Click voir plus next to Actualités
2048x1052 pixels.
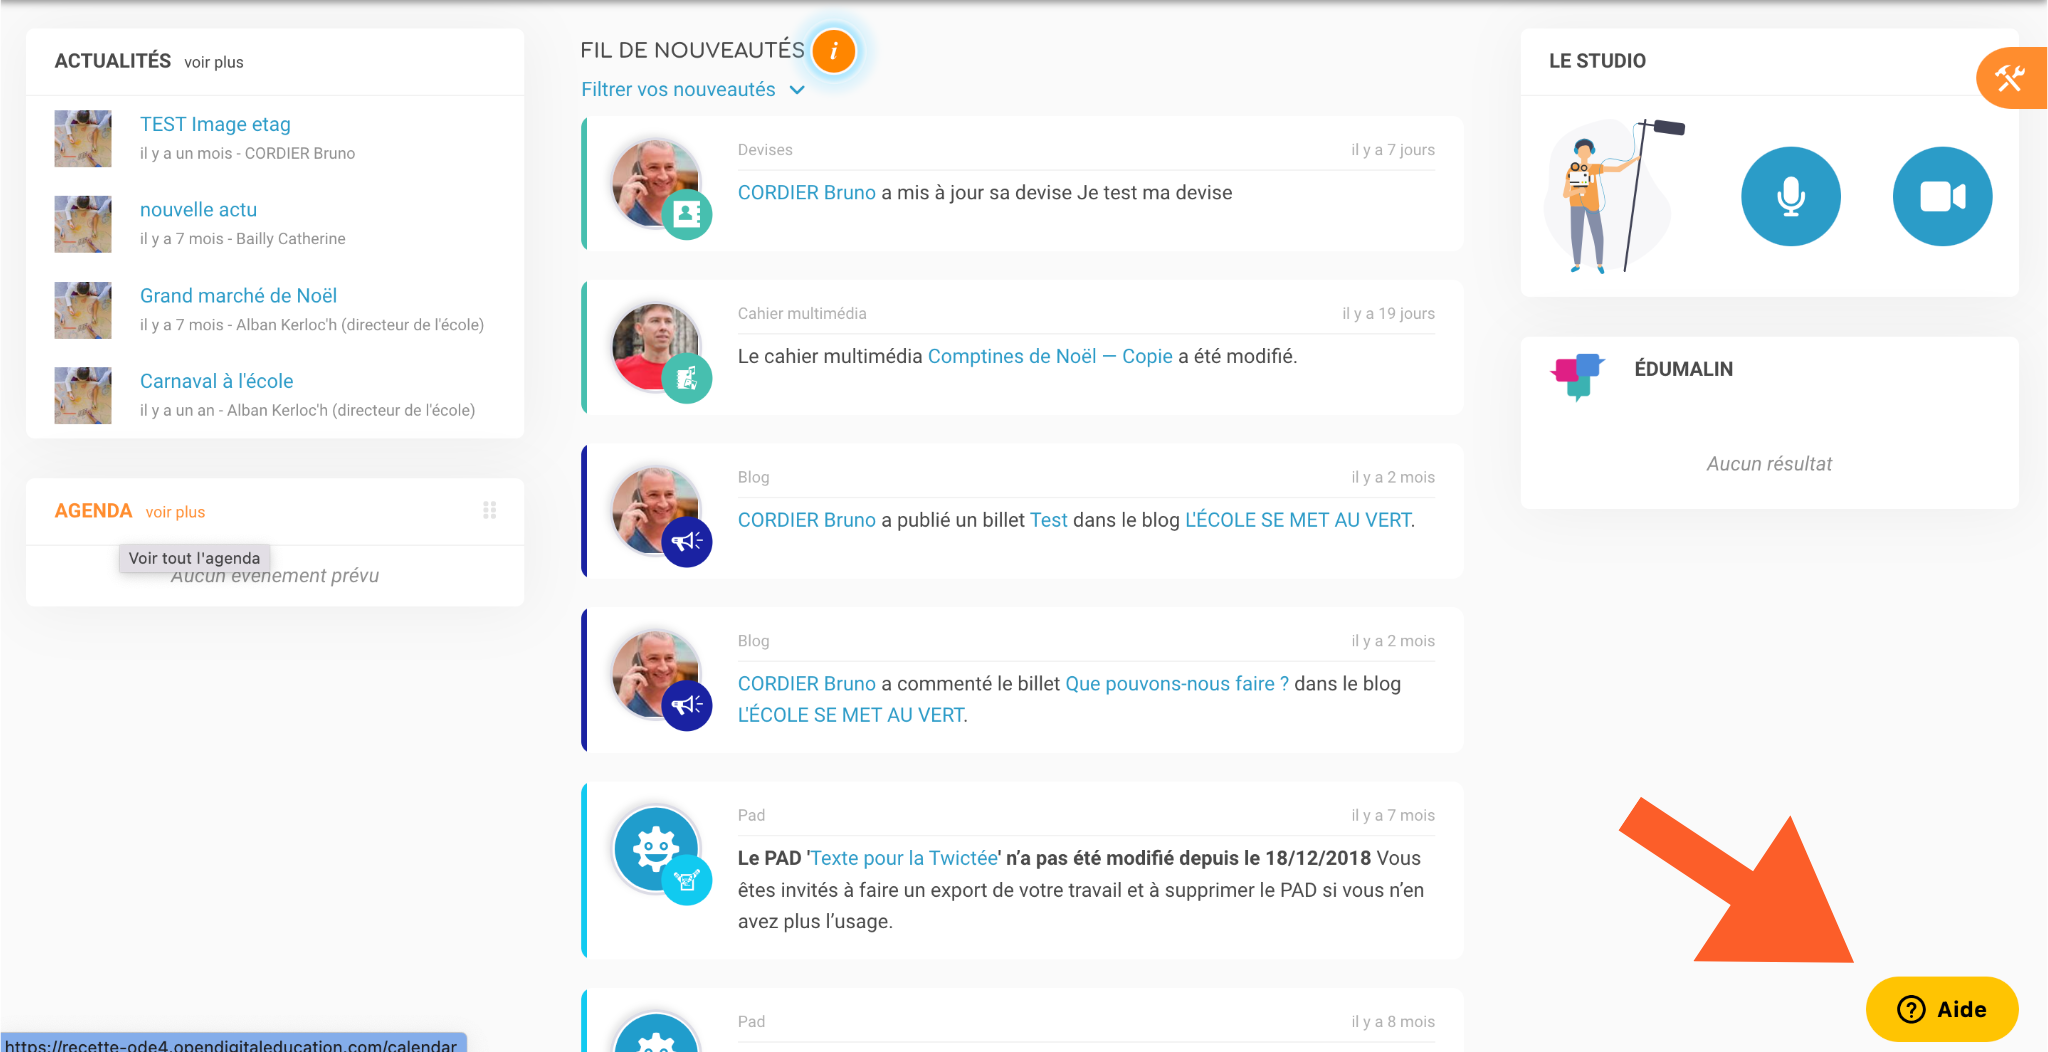coord(214,62)
